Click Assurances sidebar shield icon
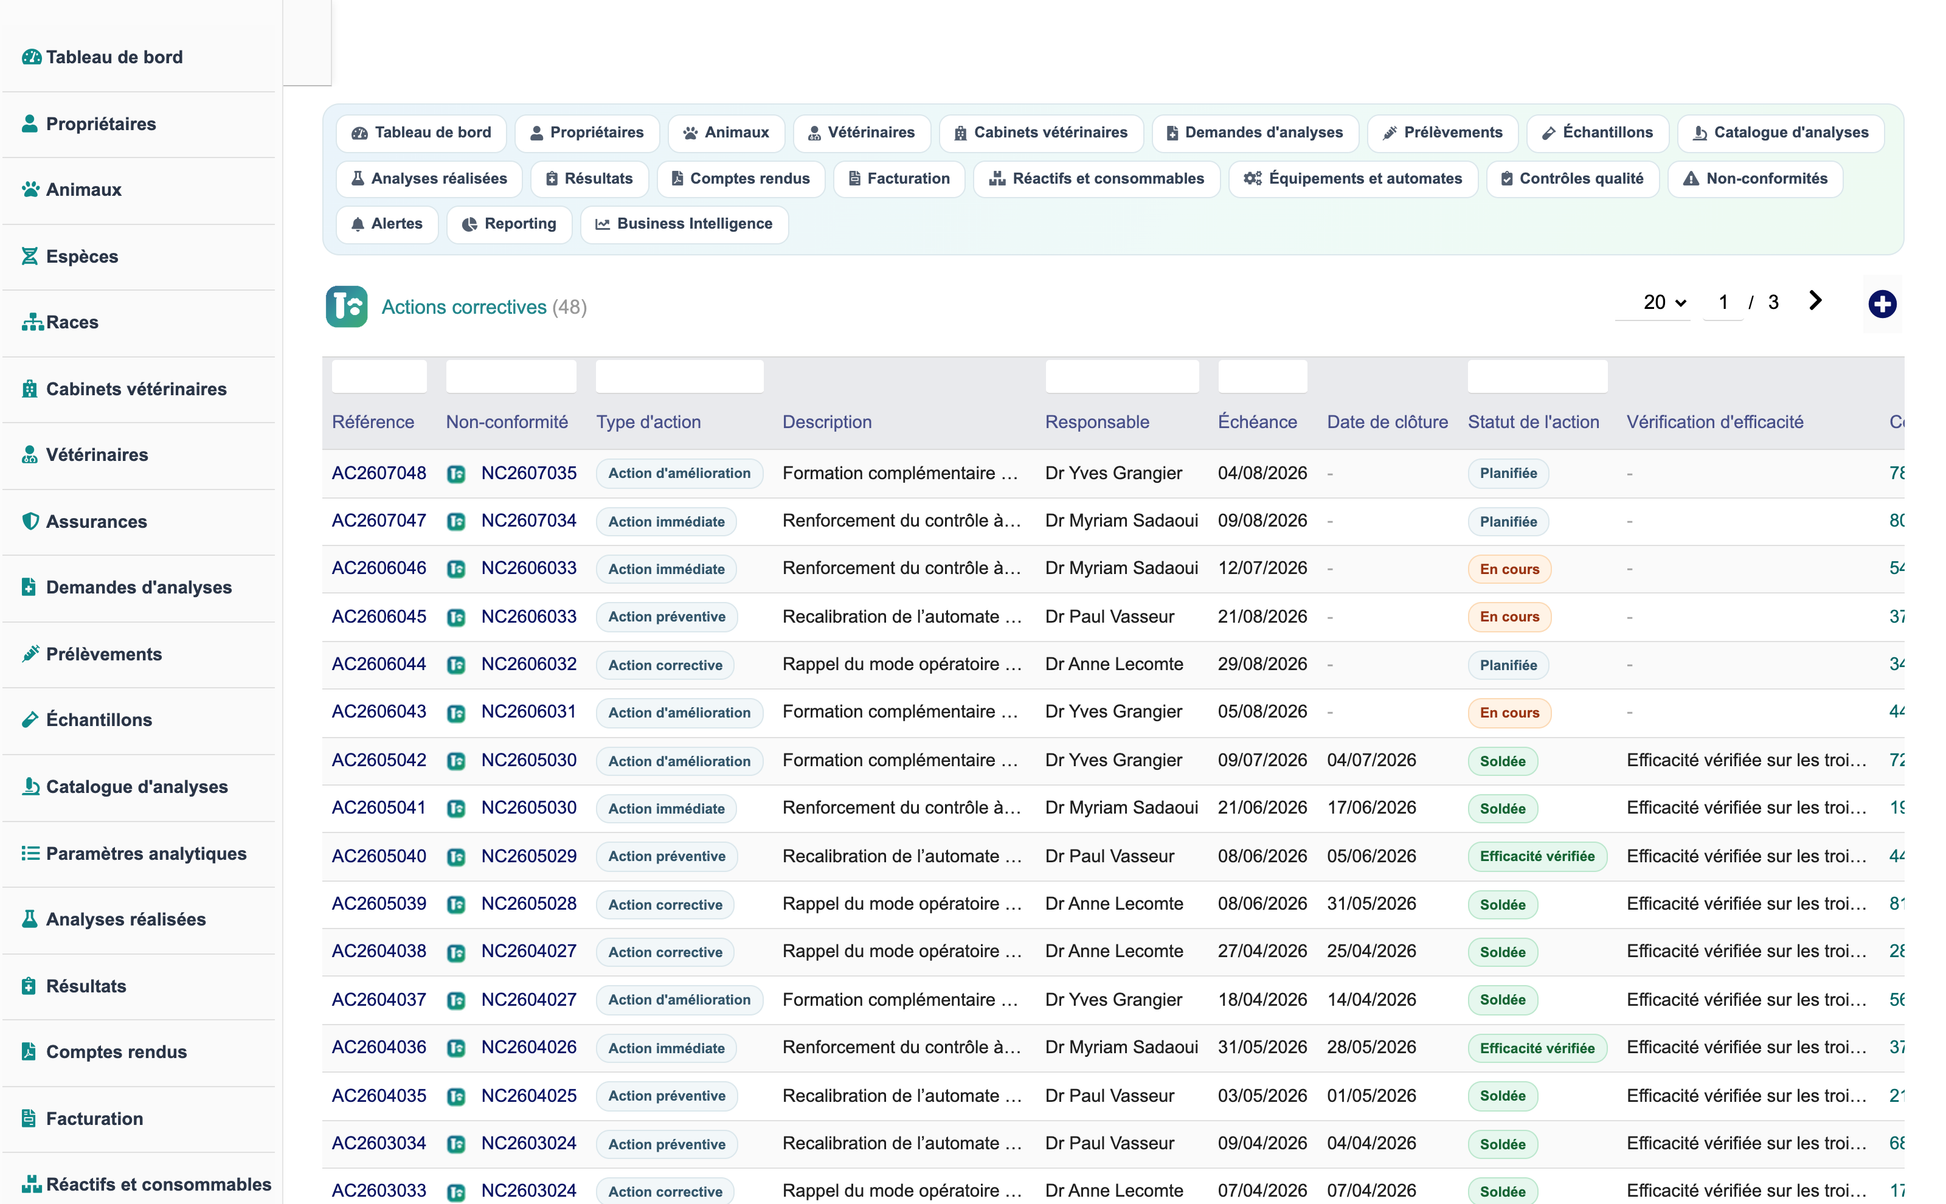The height and width of the screenshot is (1204, 1946). [30, 521]
